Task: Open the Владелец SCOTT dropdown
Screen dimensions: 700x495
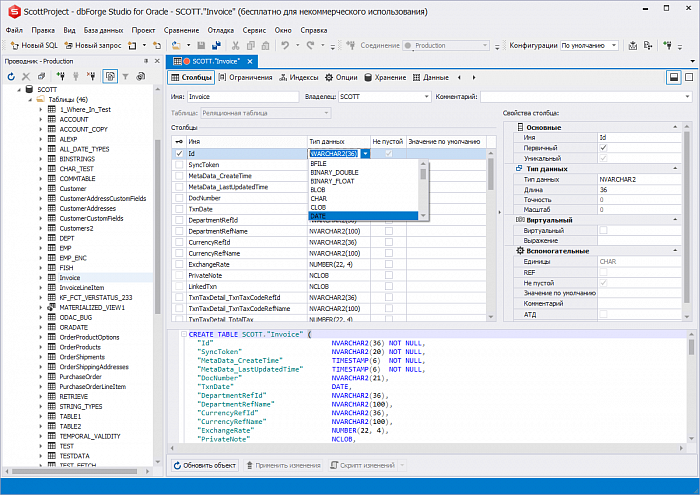Action: click(426, 96)
